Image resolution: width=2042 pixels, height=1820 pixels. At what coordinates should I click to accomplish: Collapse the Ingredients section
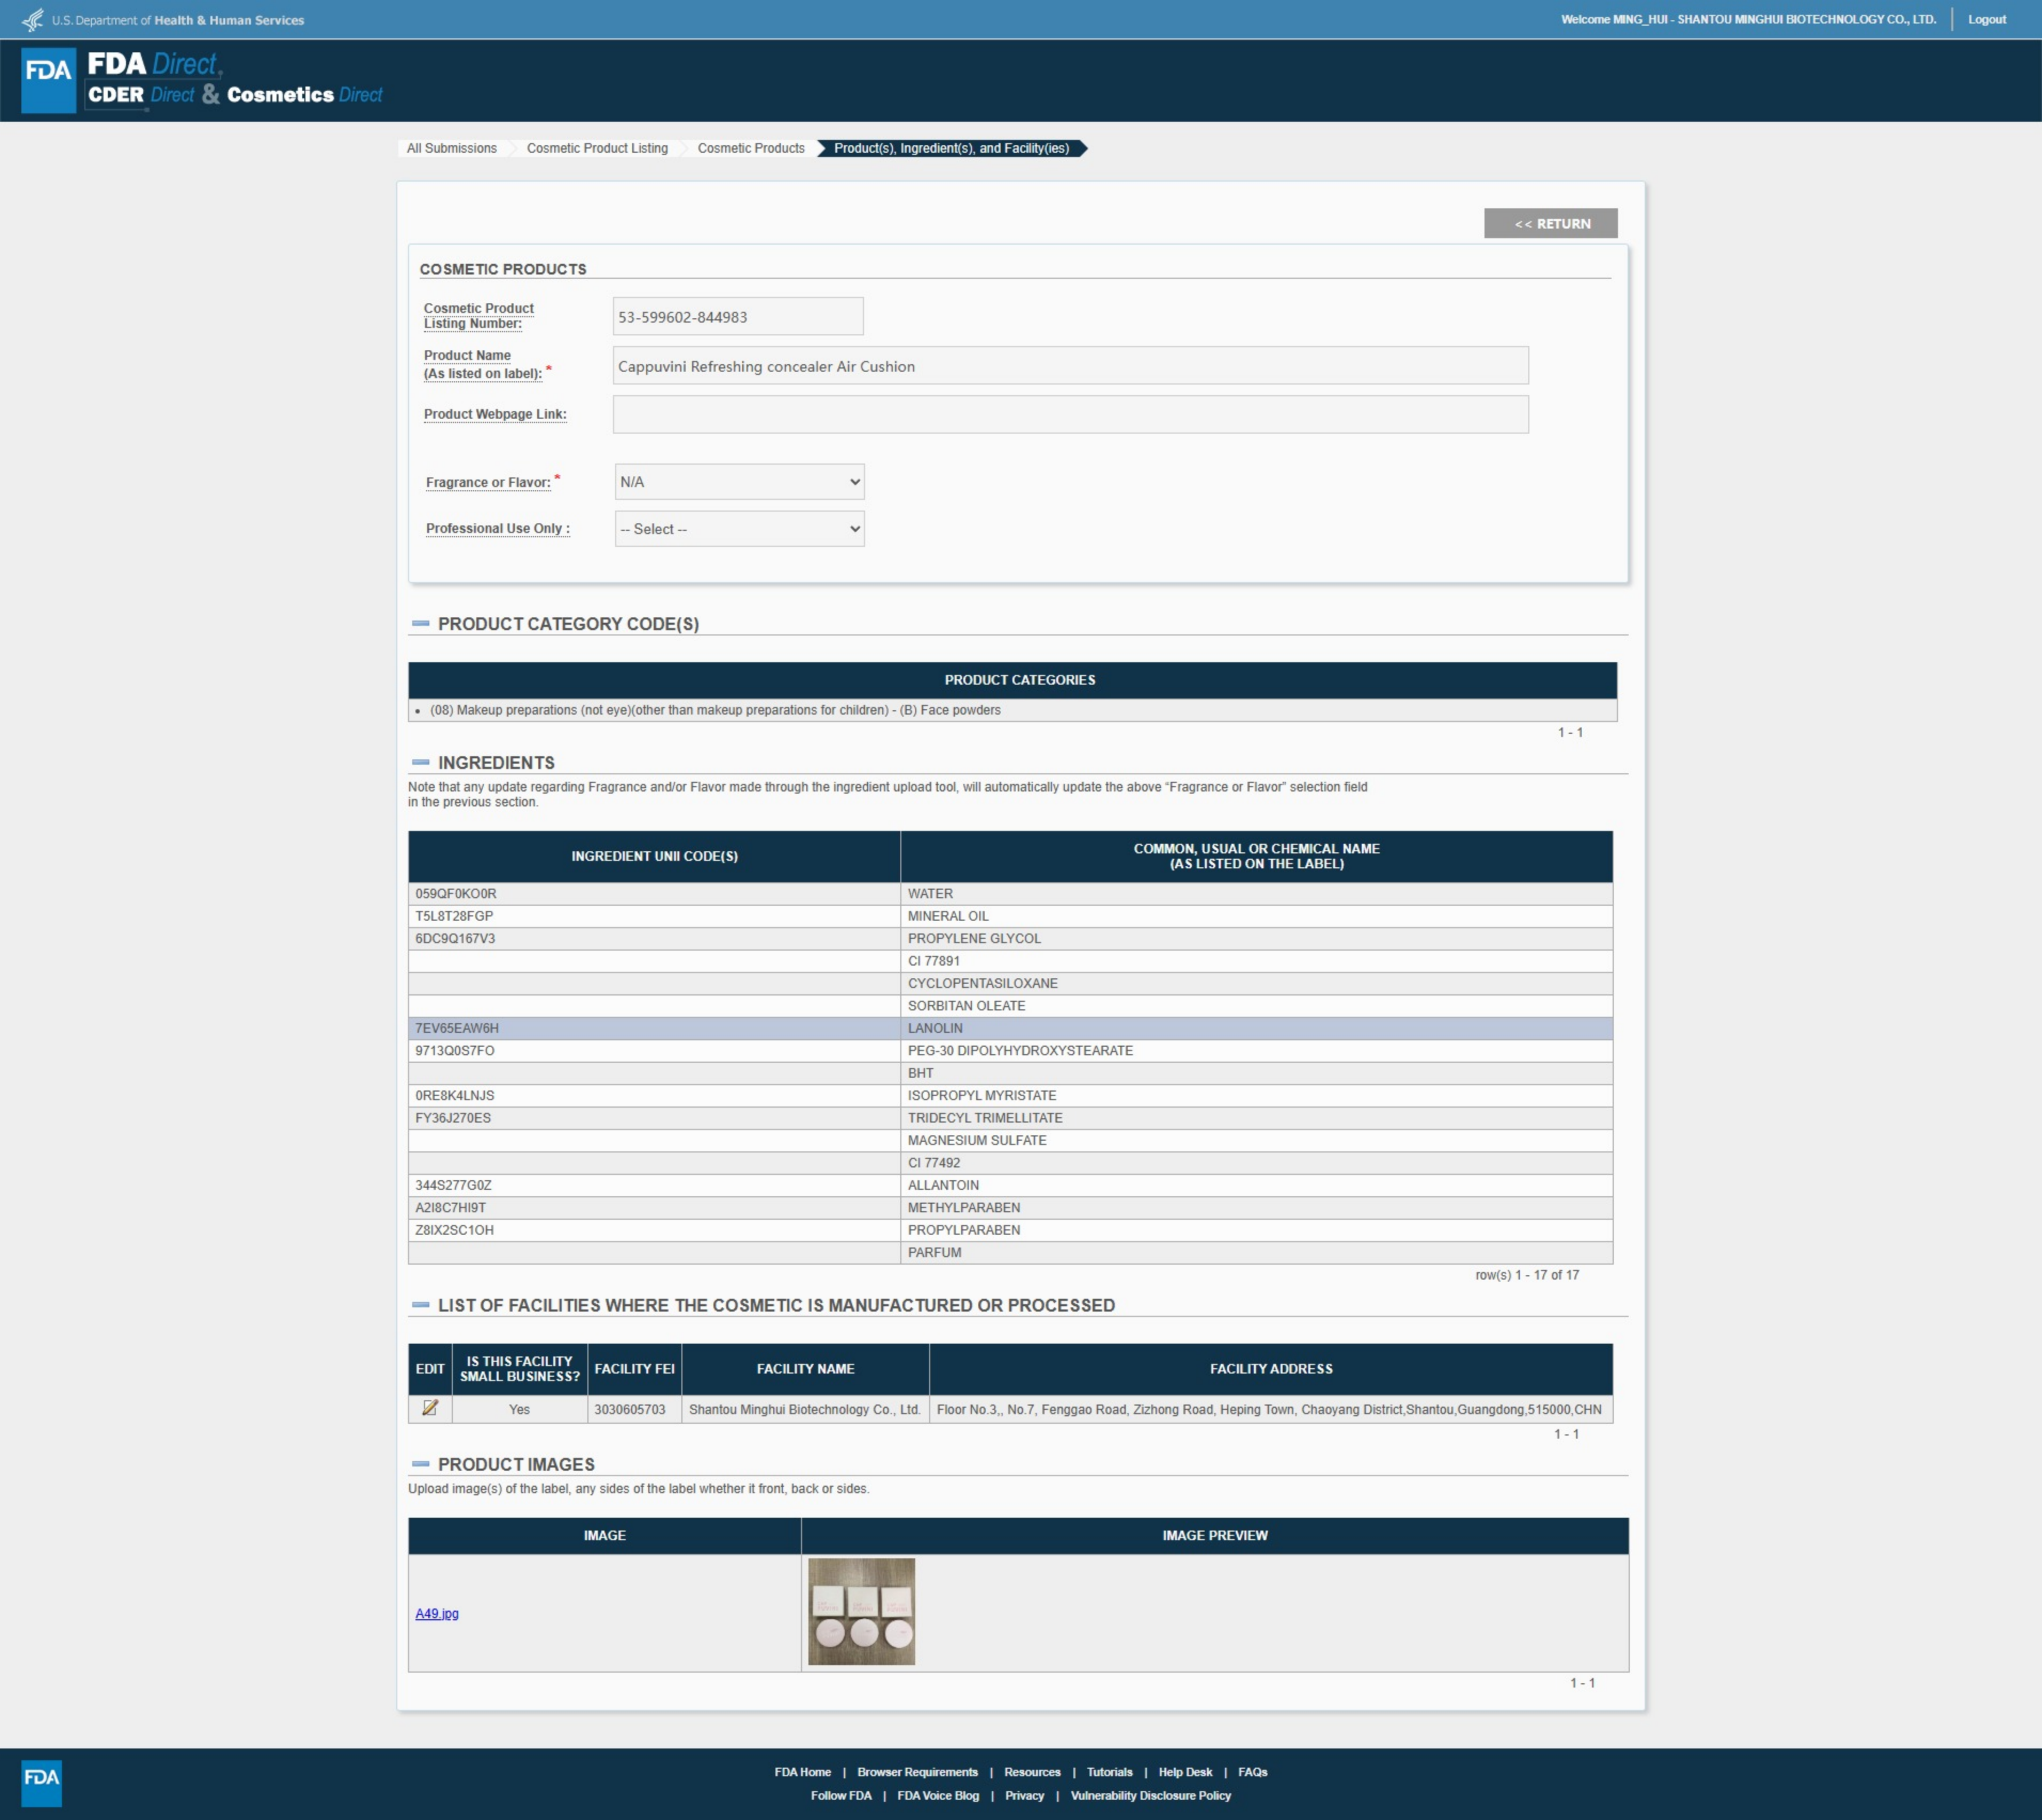point(421,763)
